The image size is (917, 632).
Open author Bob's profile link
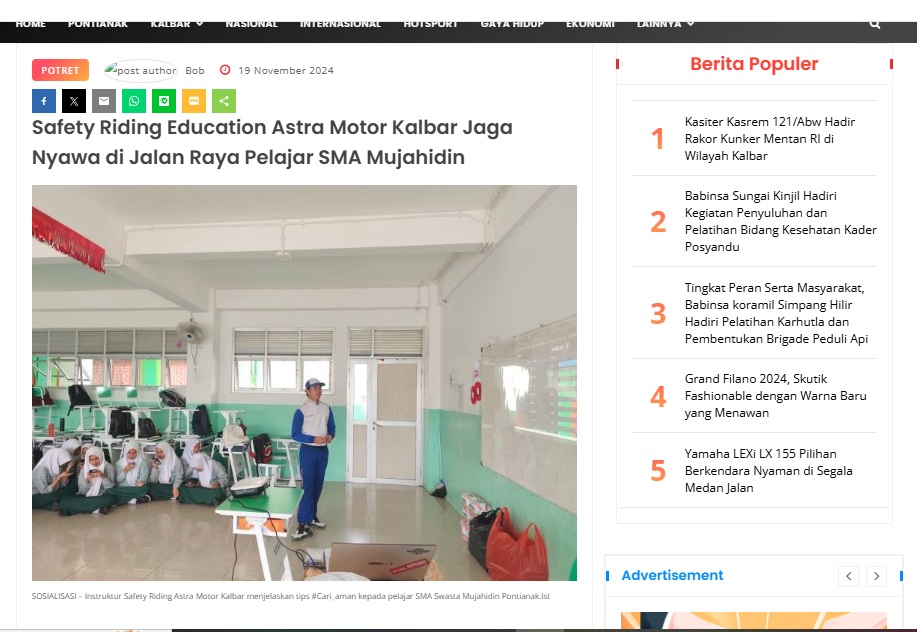click(195, 70)
